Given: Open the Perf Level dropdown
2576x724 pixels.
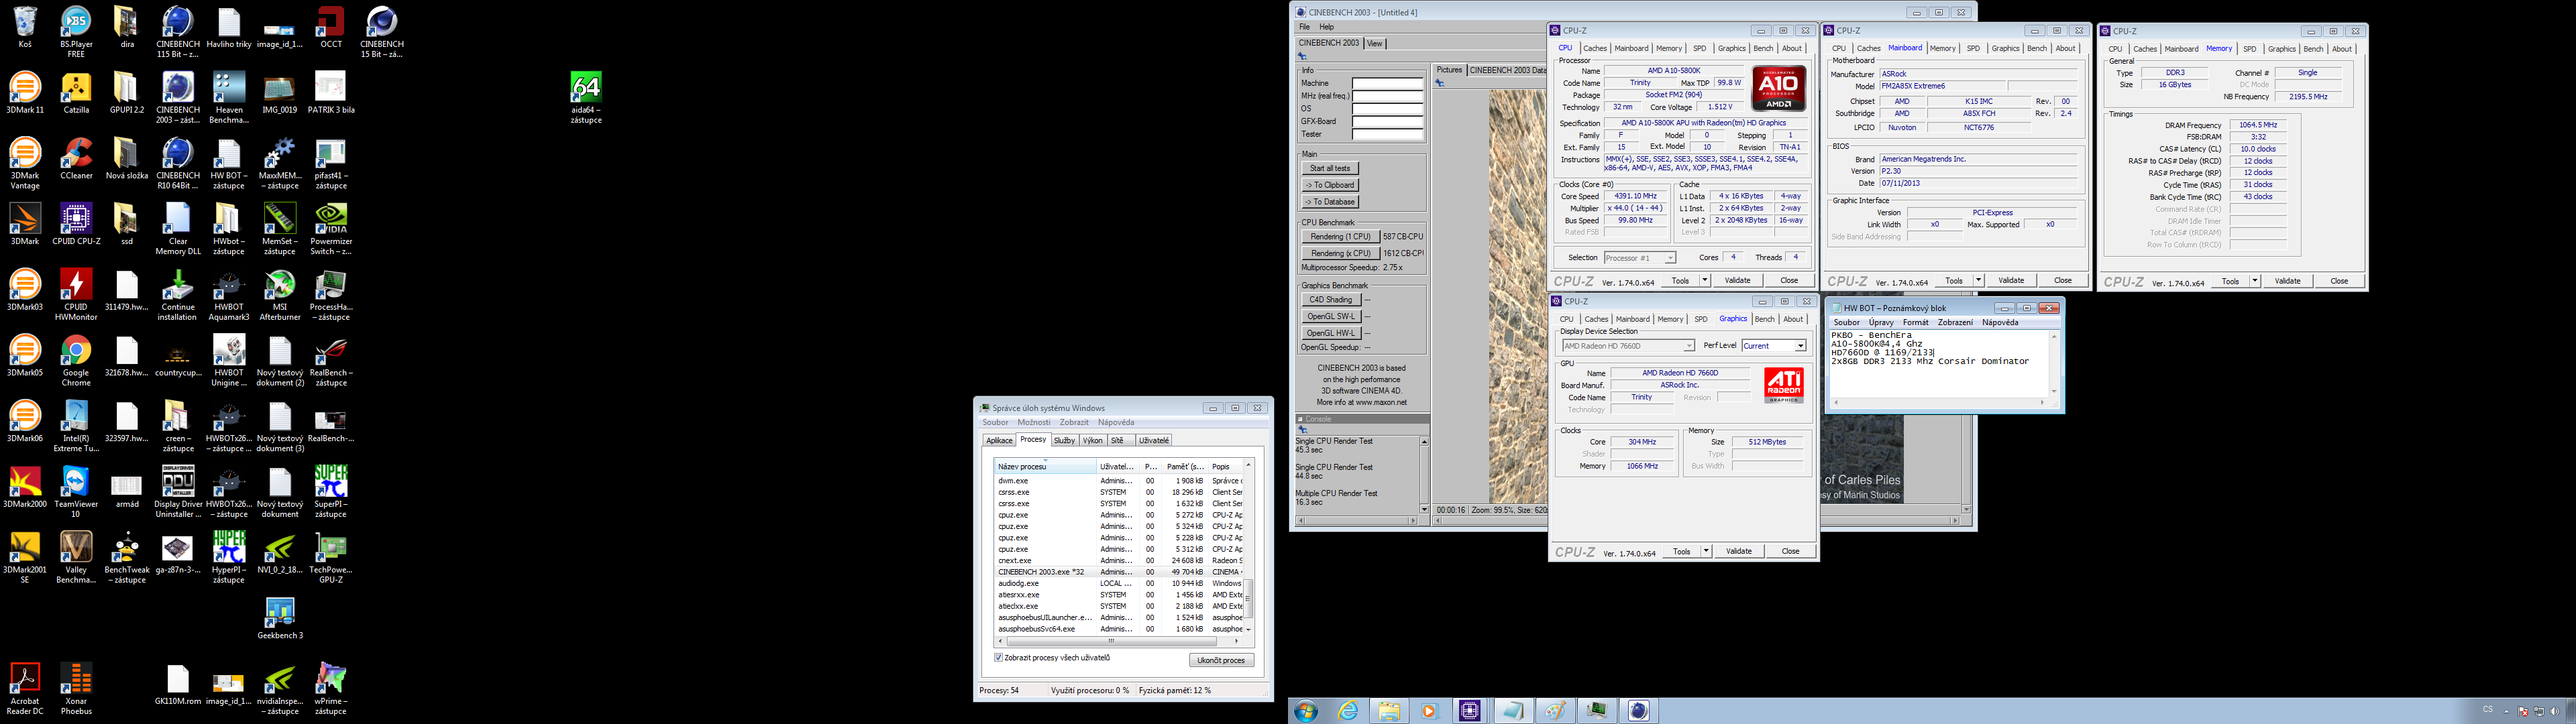Looking at the screenshot, I should [1774, 346].
